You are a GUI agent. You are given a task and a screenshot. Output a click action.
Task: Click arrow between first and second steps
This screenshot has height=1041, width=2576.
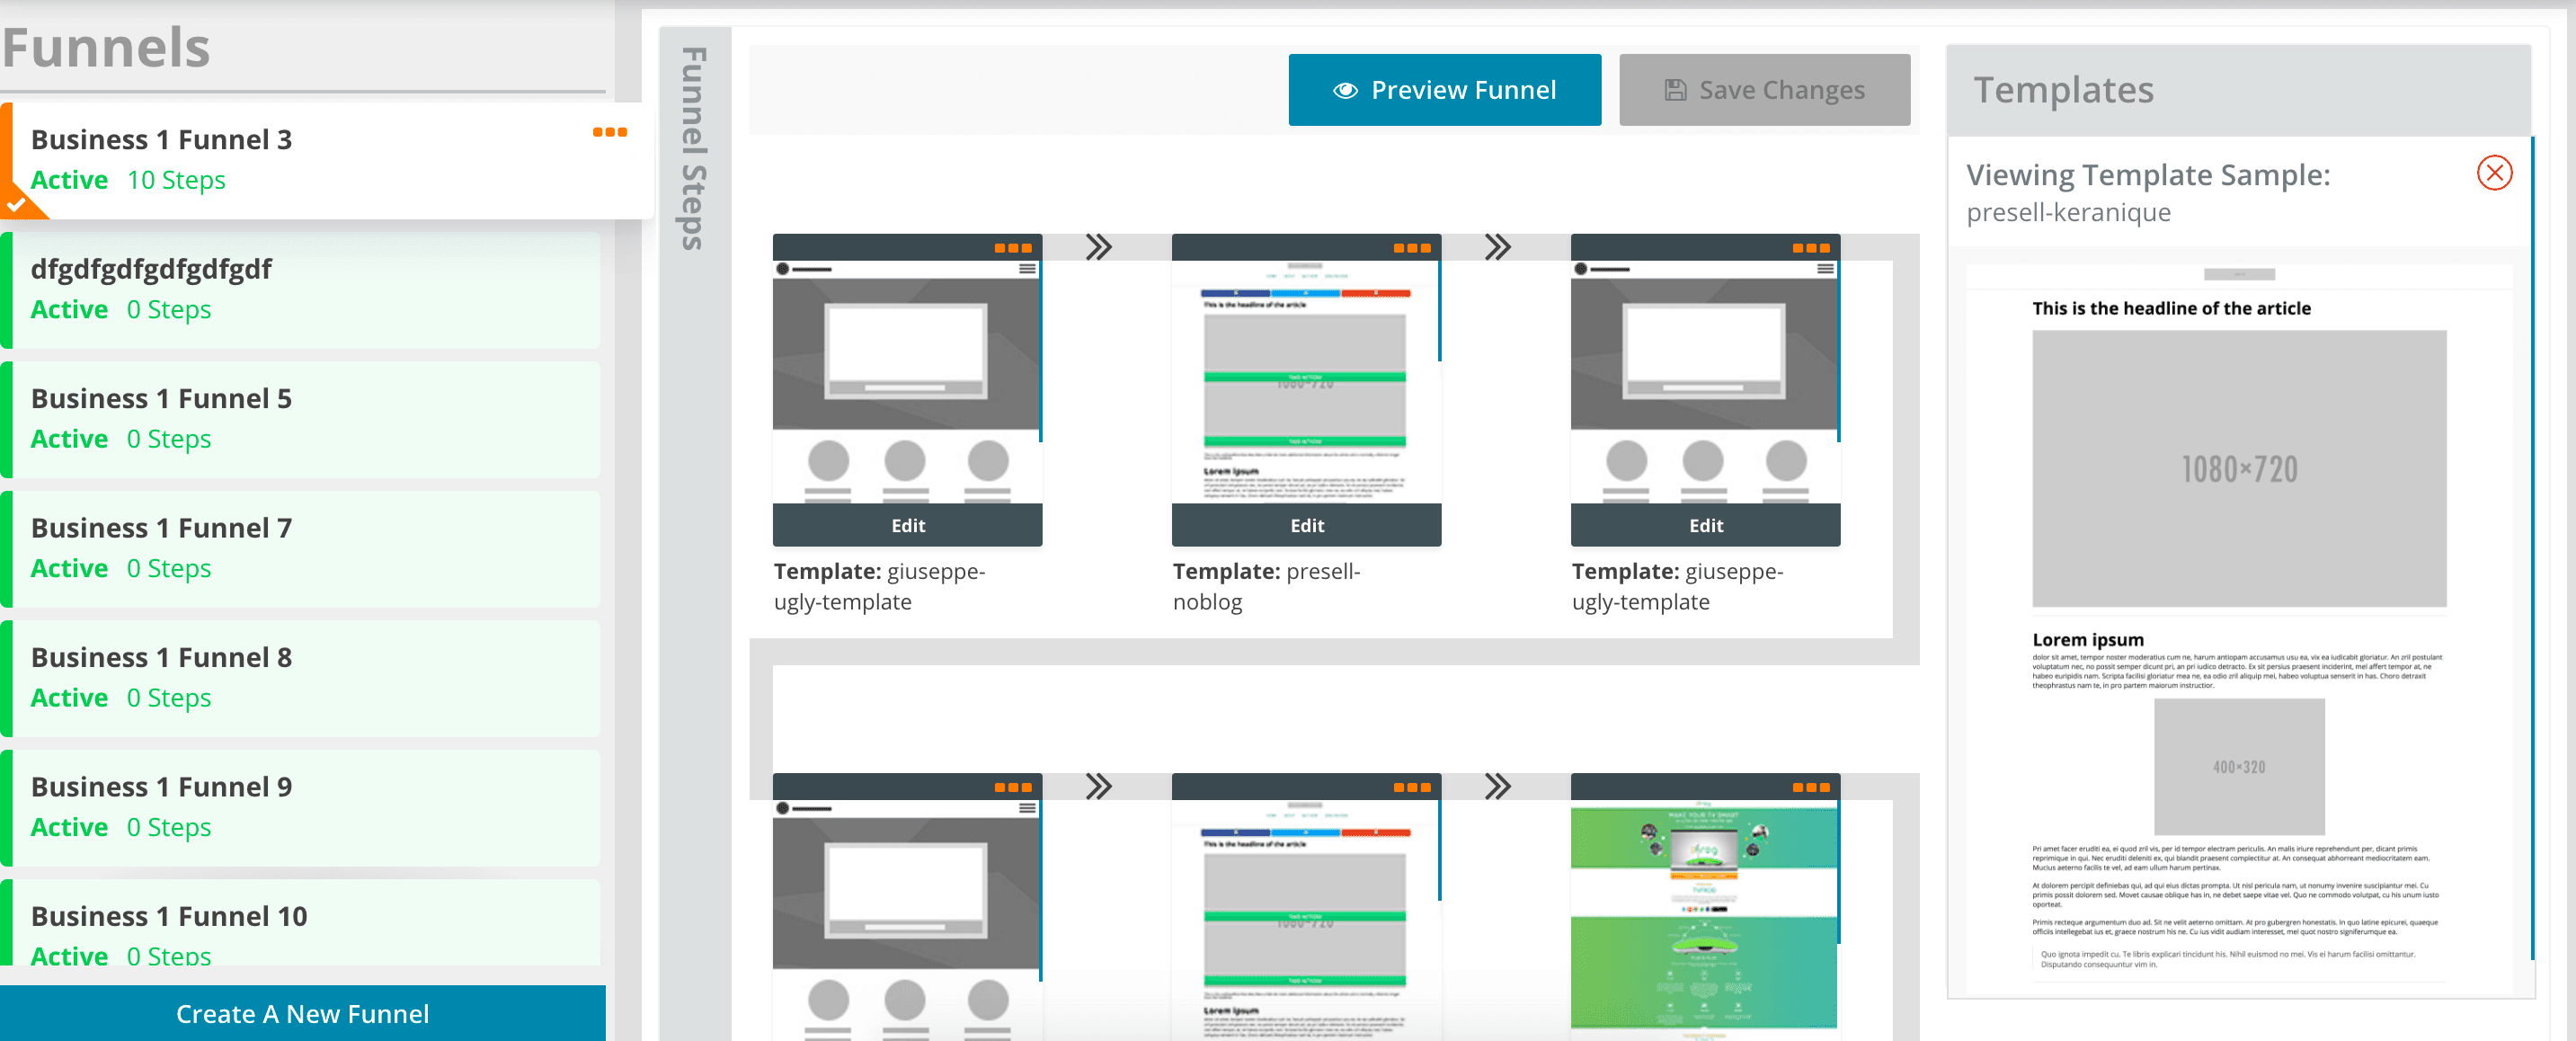(1098, 247)
